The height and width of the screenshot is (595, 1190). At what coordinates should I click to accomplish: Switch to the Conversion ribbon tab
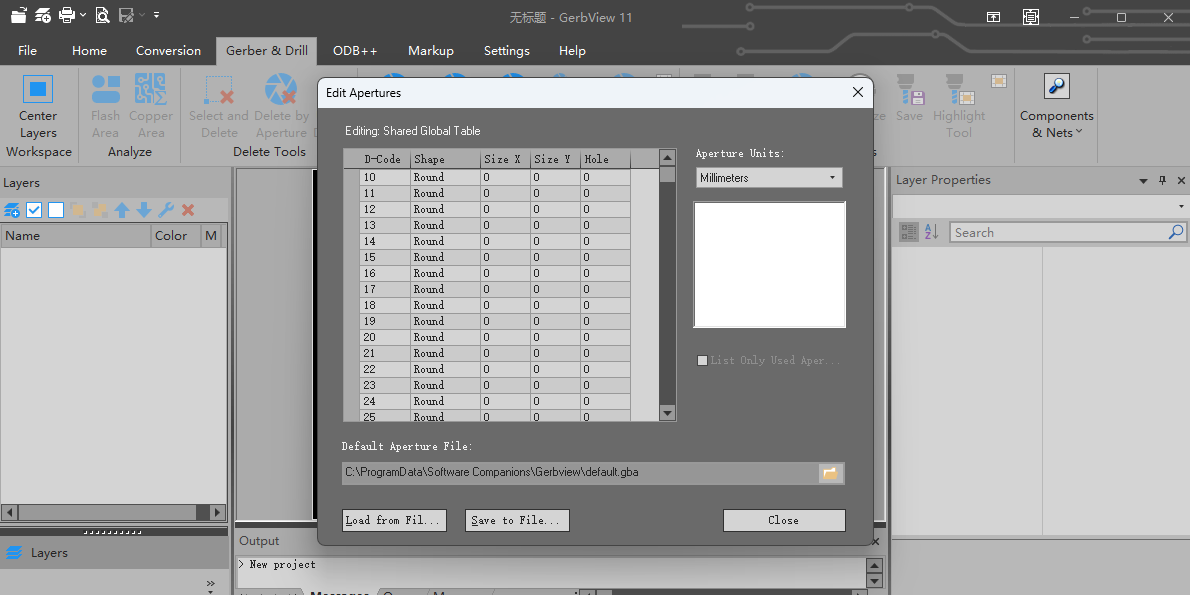(168, 51)
